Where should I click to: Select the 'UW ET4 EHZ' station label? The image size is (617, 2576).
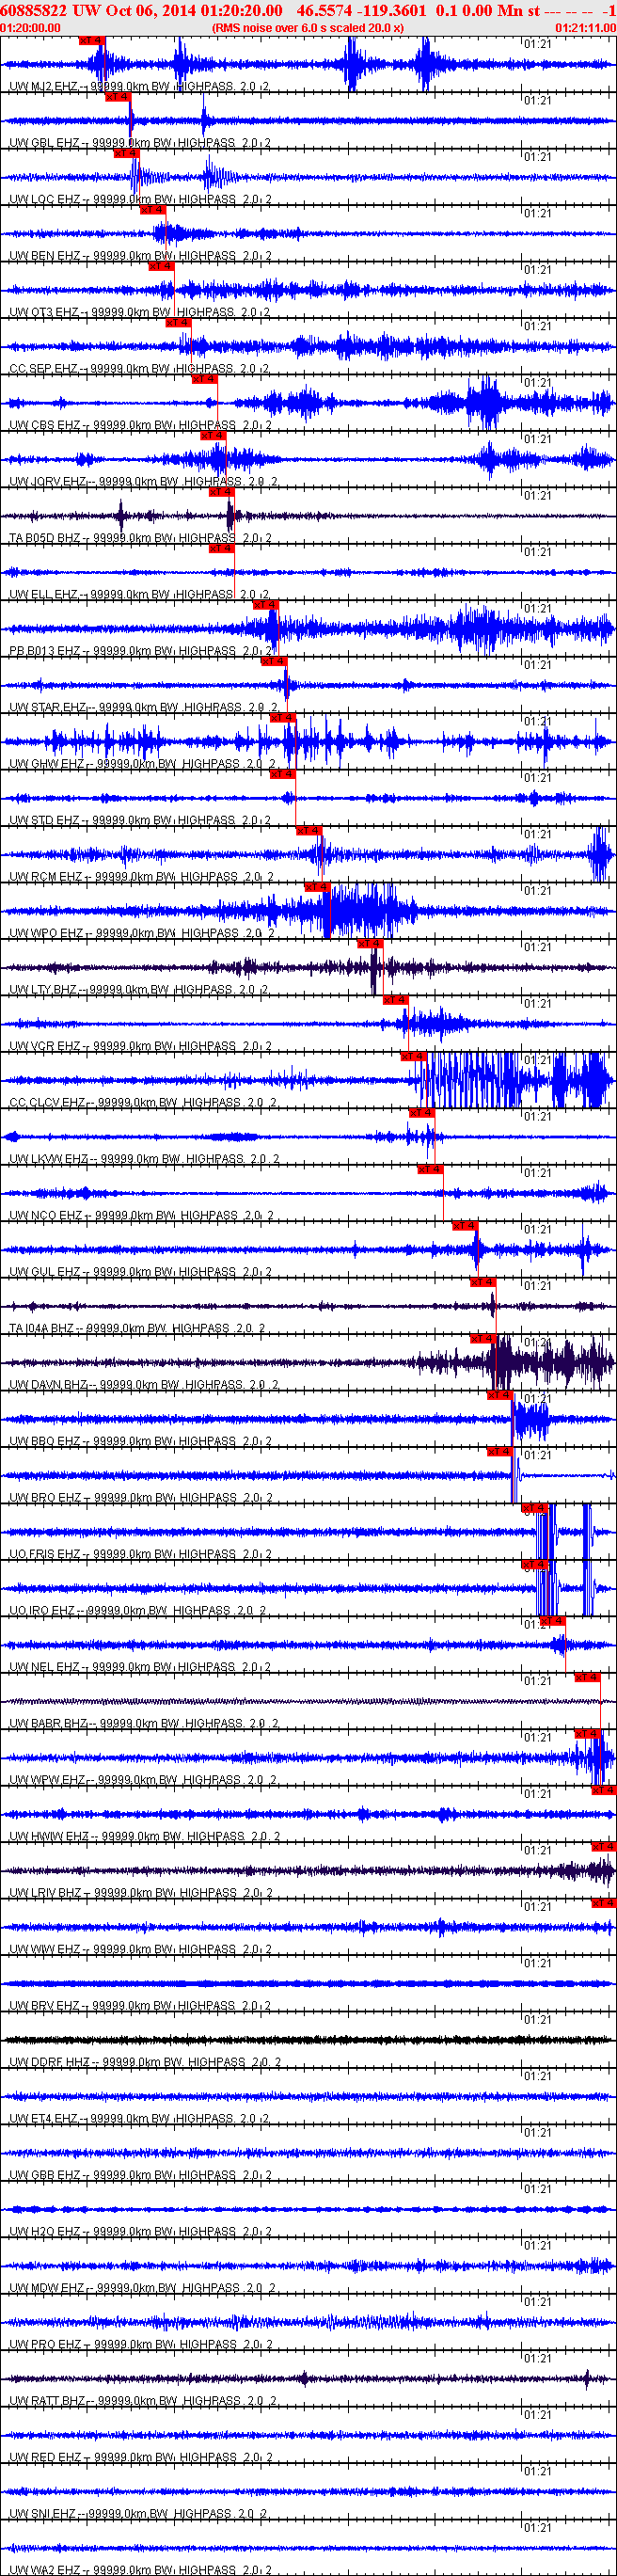[x=43, y=2121]
